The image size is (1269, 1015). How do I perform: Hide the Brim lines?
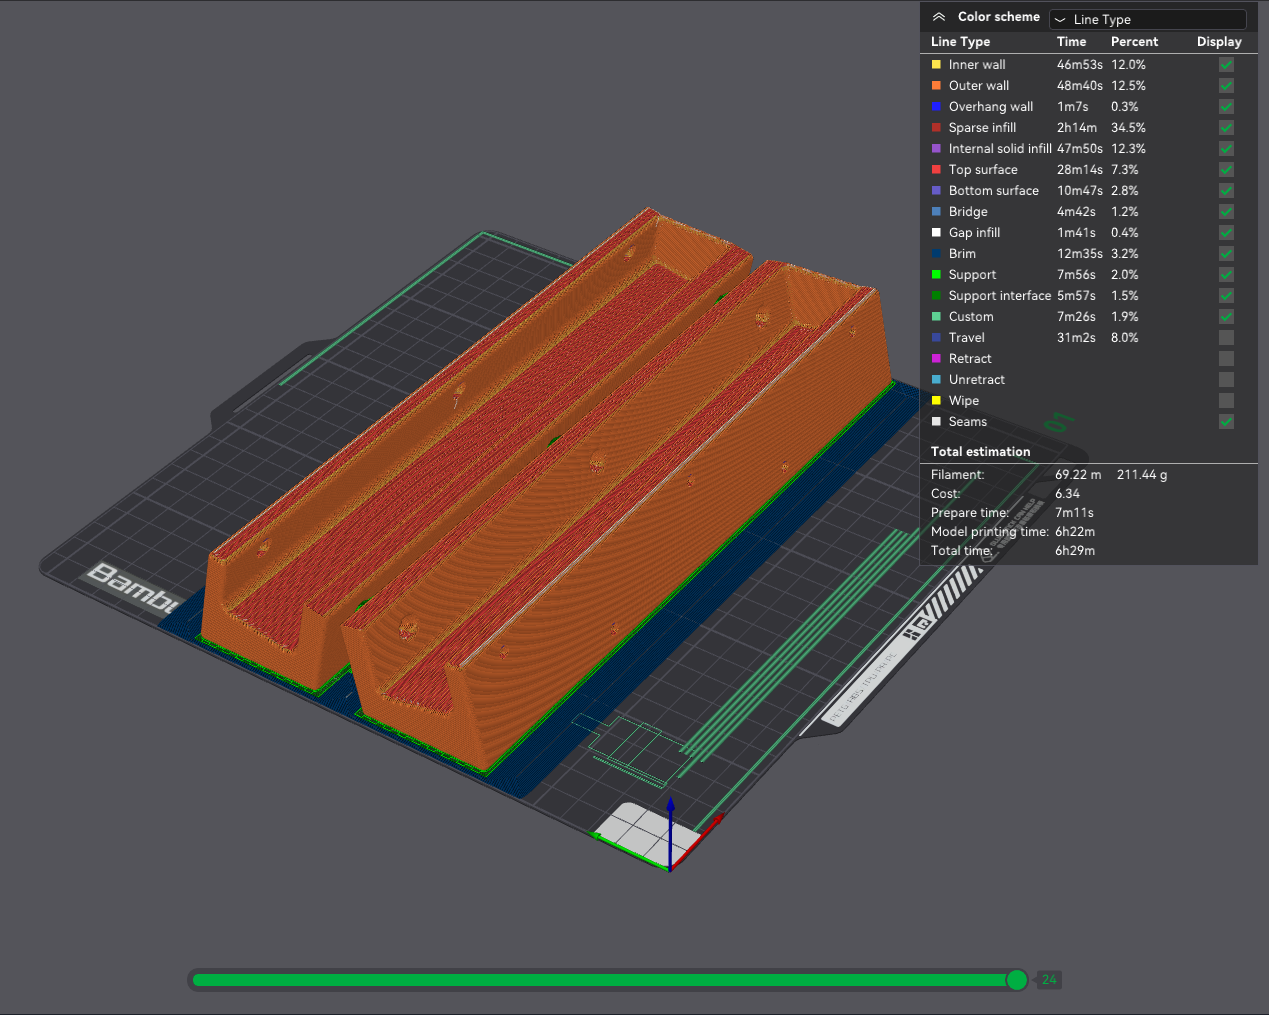tap(1226, 253)
